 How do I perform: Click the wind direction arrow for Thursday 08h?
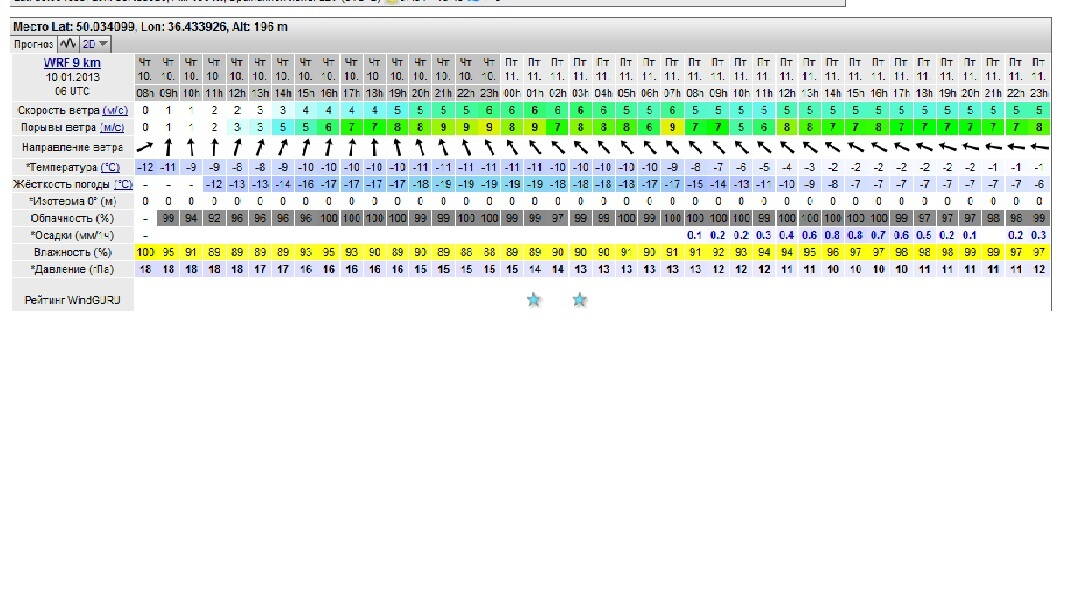click(146, 147)
